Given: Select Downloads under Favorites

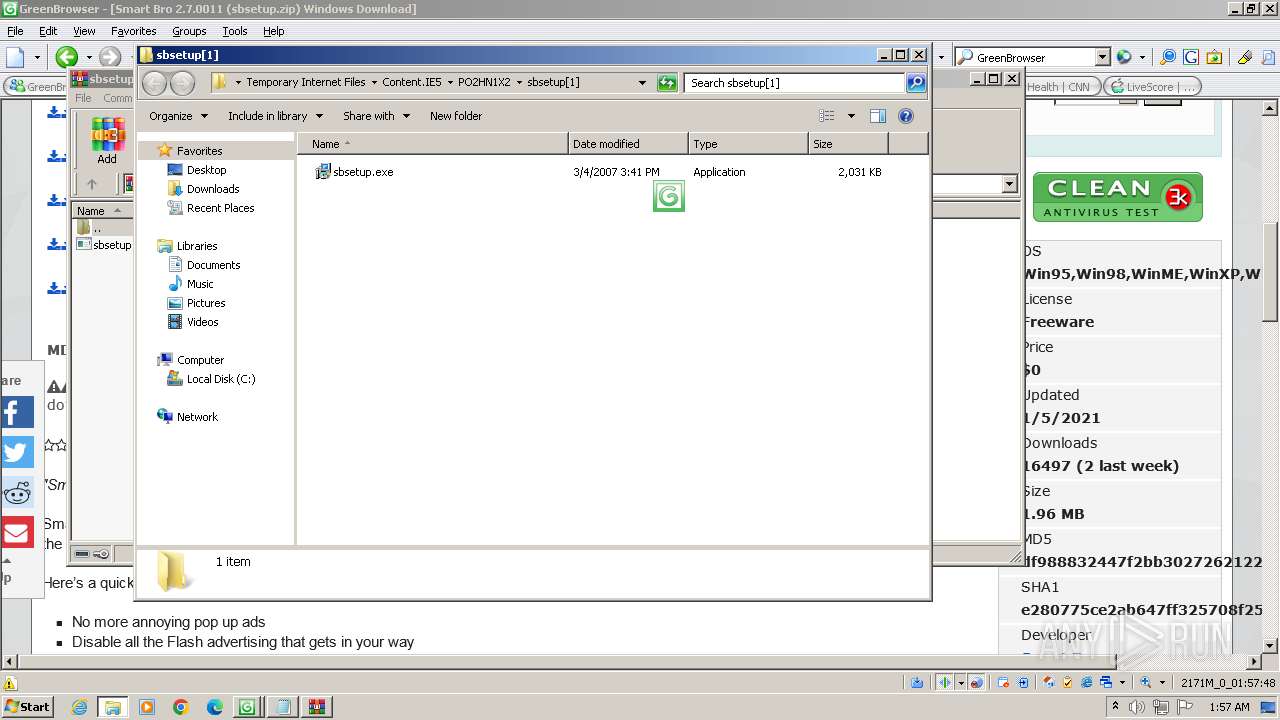Looking at the screenshot, I should [203, 189].
